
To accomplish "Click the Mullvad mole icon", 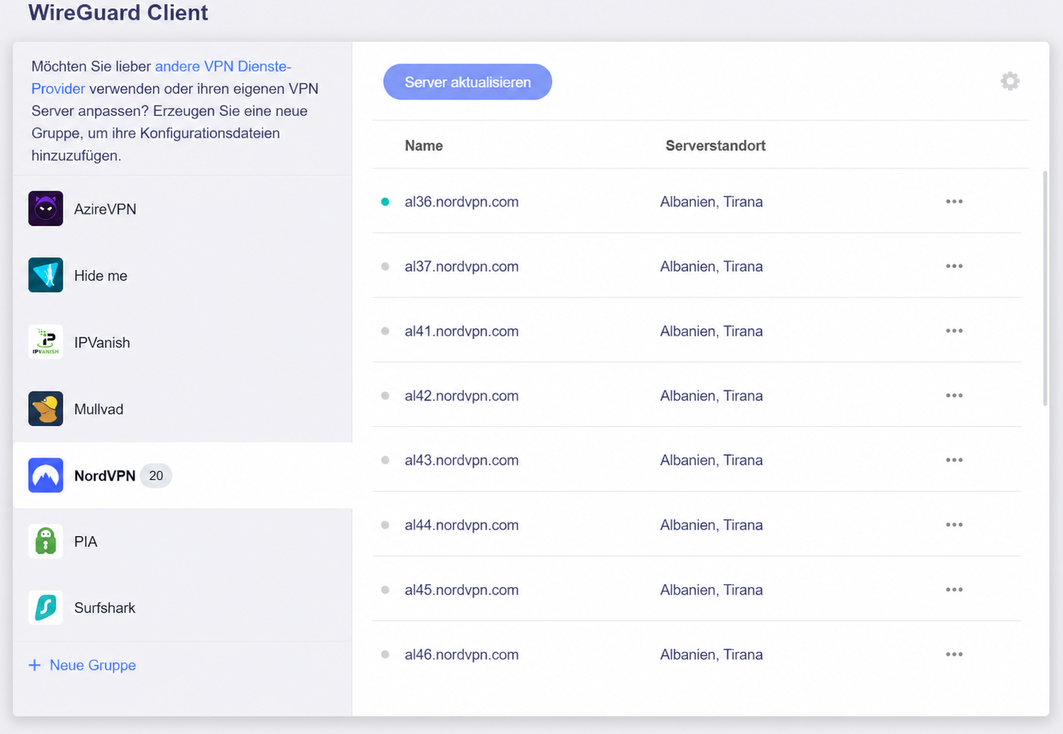I will pyautogui.click(x=45, y=408).
